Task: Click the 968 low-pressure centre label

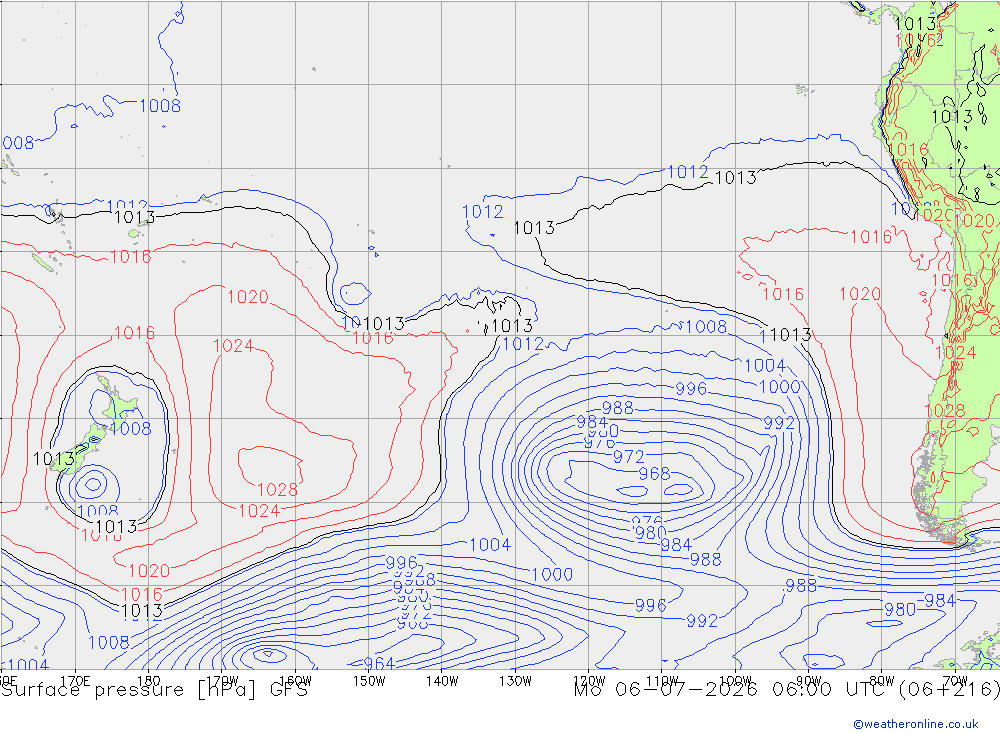Action: pos(654,474)
